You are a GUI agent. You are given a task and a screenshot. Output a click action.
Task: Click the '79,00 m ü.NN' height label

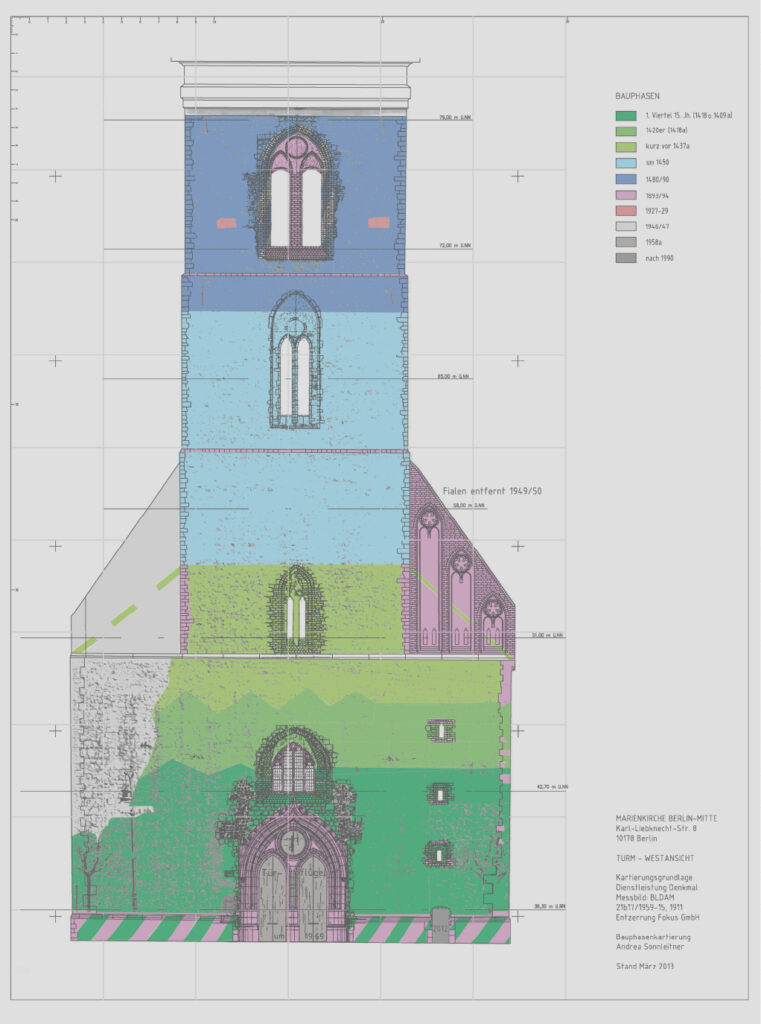(x=455, y=118)
